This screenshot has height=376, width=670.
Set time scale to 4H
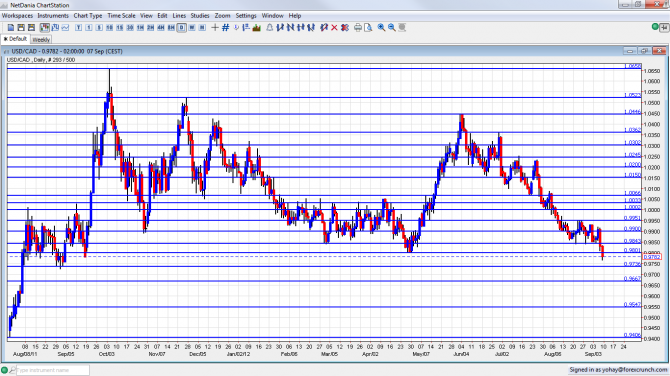coord(161,28)
